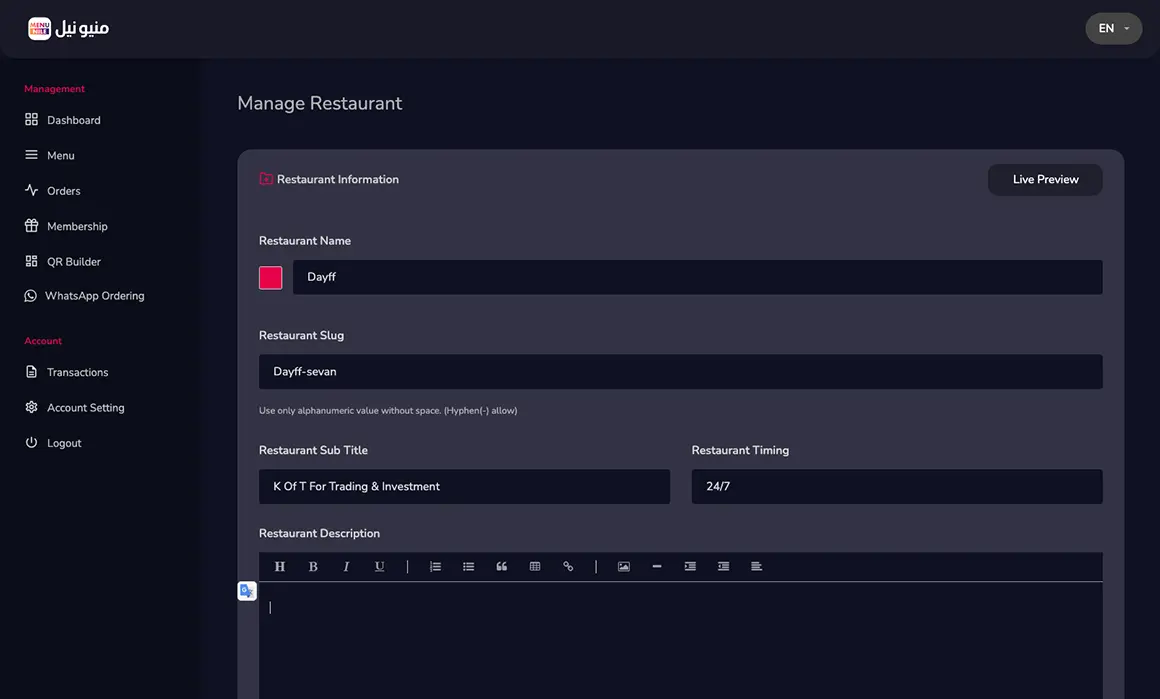Insert an image via the picture icon
1160x699 pixels.
coord(624,567)
